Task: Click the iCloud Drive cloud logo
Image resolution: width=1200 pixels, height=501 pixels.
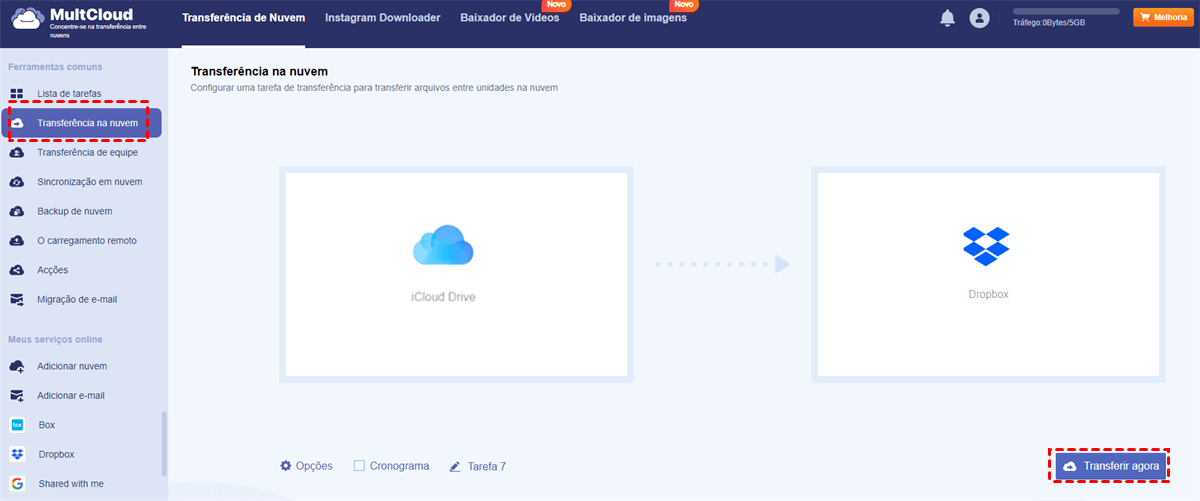Action: coord(443,246)
